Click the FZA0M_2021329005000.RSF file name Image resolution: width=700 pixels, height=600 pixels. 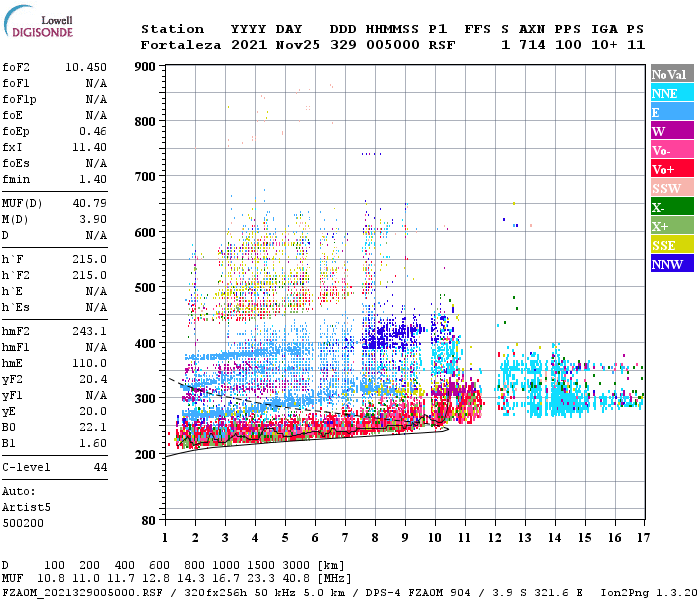(x=83, y=593)
